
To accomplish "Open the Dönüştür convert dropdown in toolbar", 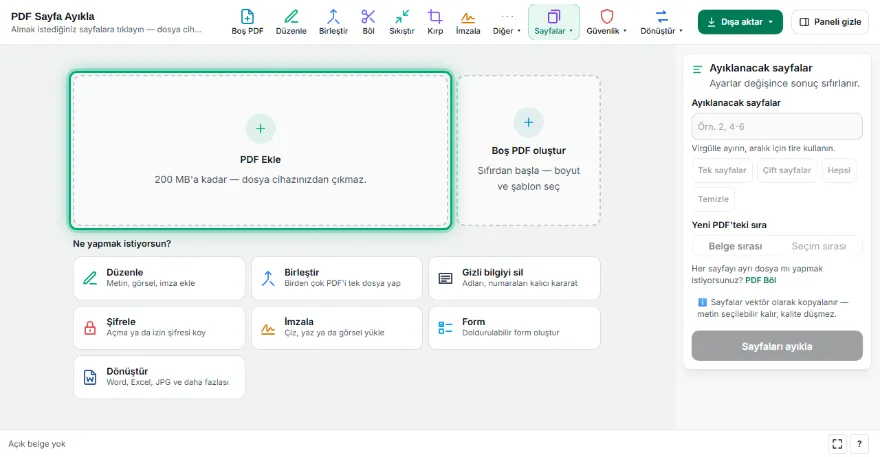I will pos(662,22).
